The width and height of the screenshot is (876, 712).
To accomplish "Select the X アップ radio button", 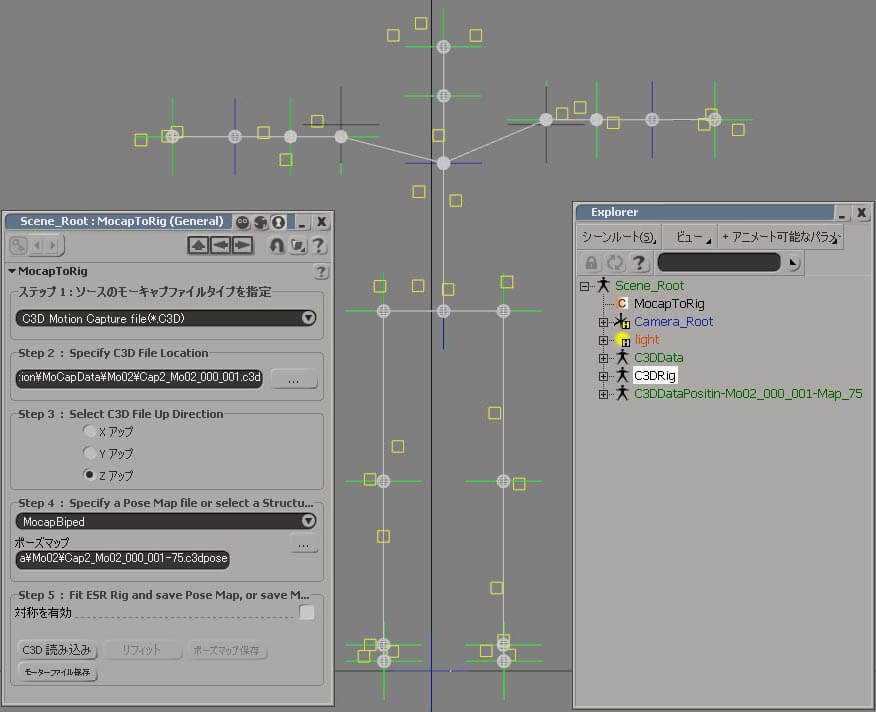I will pyautogui.click(x=90, y=431).
